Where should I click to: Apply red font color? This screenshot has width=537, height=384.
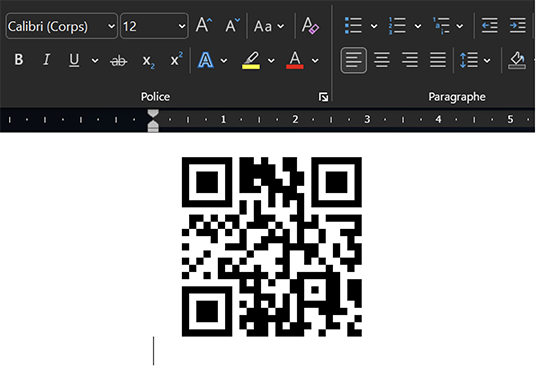(x=295, y=61)
